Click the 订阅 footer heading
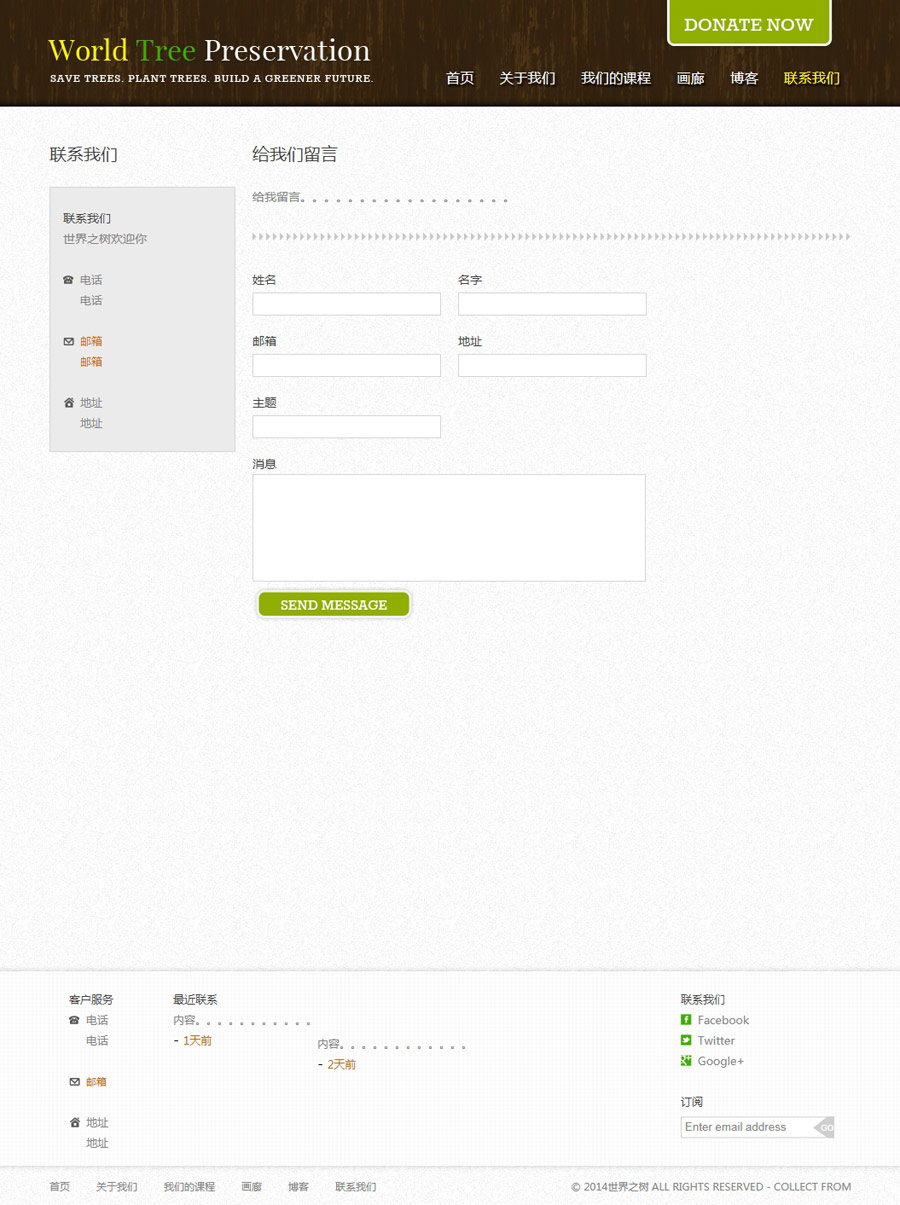The width and height of the screenshot is (900, 1205). click(x=692, y=1102)
